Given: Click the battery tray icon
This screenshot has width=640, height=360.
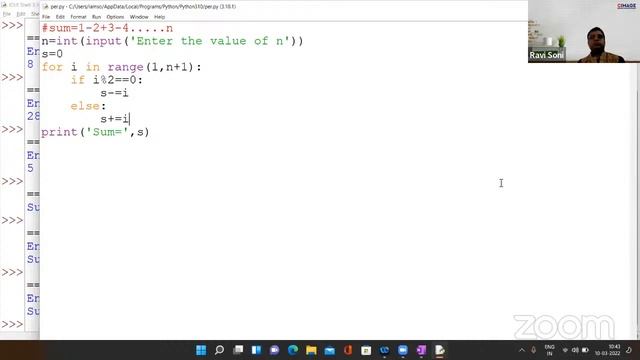Looking at the screenshot, I should [585, 350].
